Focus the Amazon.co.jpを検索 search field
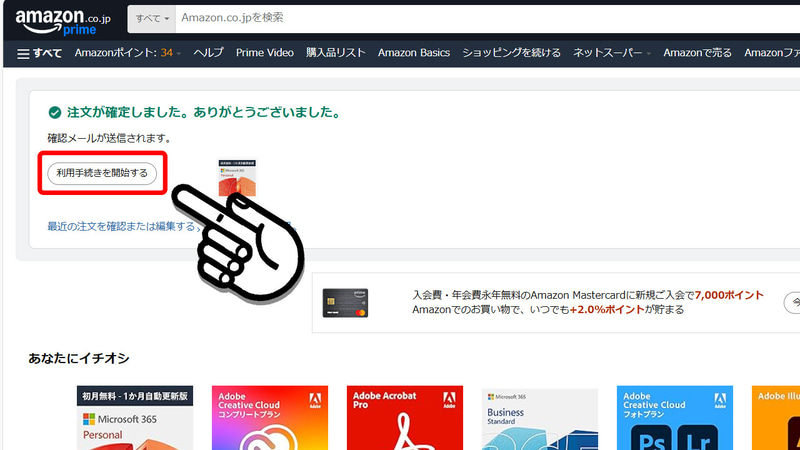 (x=487, y=18)
